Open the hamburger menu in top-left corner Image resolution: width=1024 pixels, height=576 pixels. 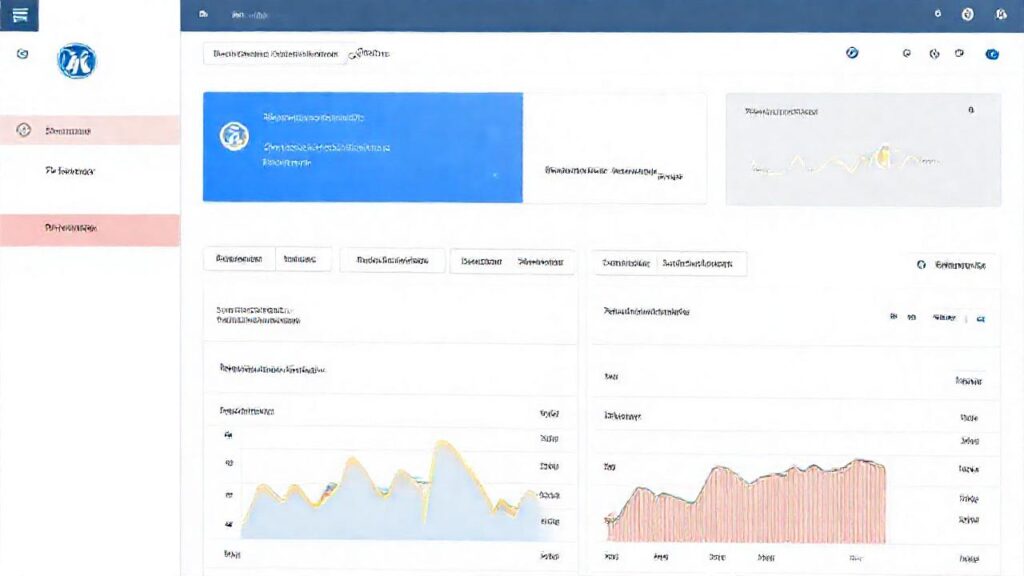[20, 15]
